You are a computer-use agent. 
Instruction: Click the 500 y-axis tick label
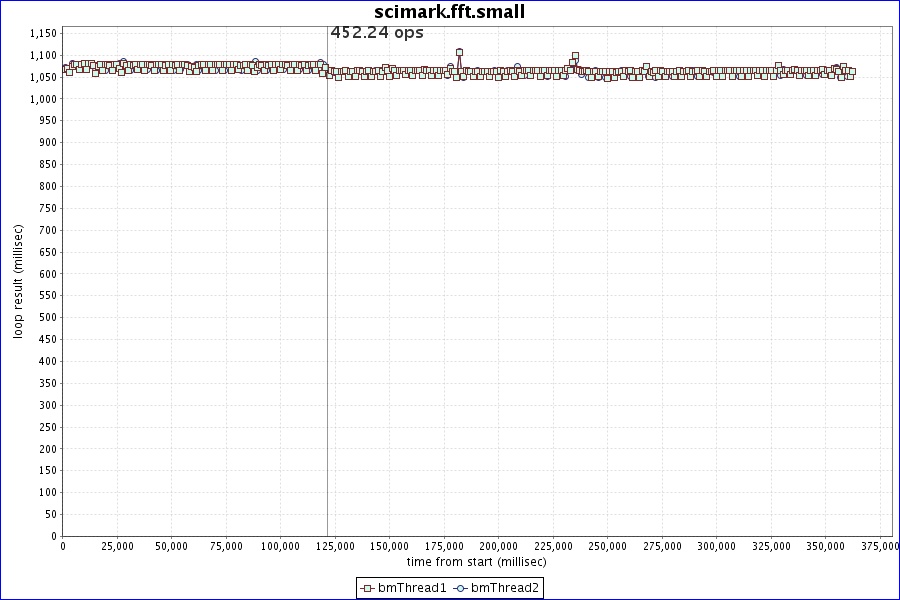[48, 317]
